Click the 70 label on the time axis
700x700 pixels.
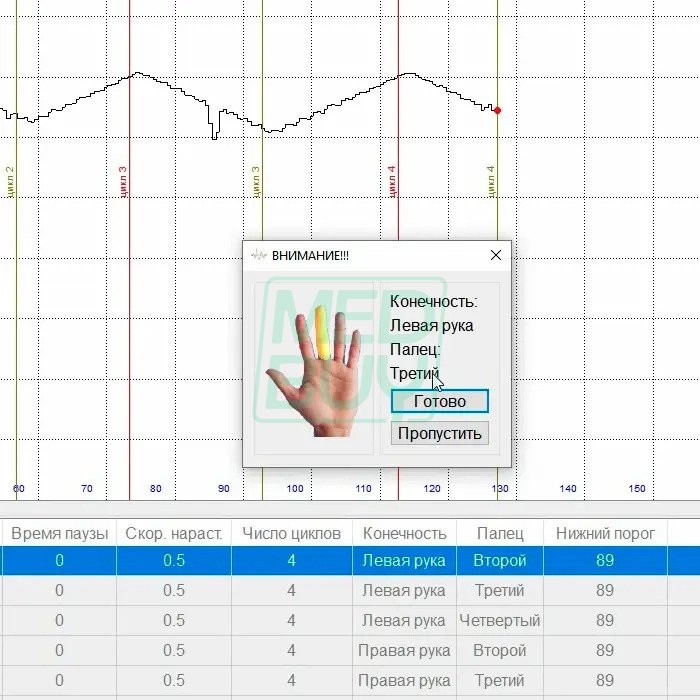click(x=87, y=488)
